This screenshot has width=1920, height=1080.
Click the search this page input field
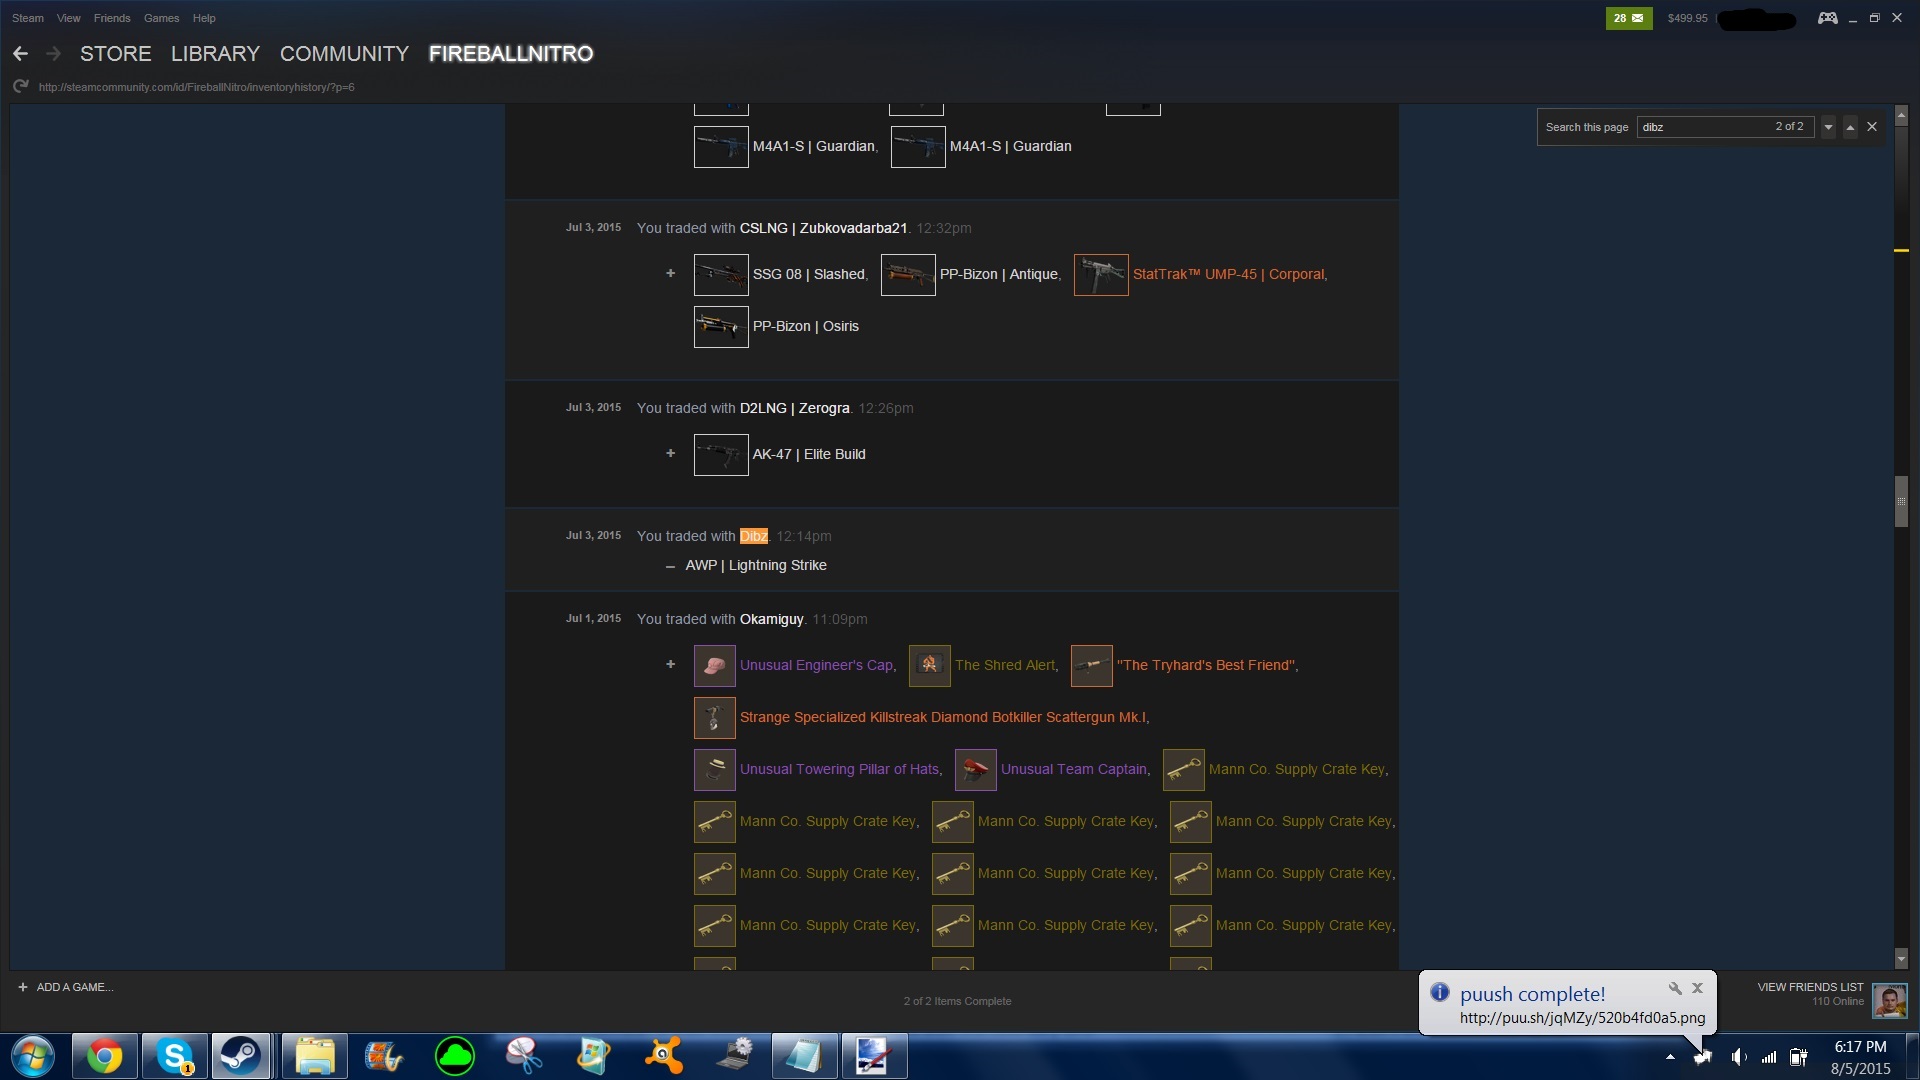coord(1702,127)
